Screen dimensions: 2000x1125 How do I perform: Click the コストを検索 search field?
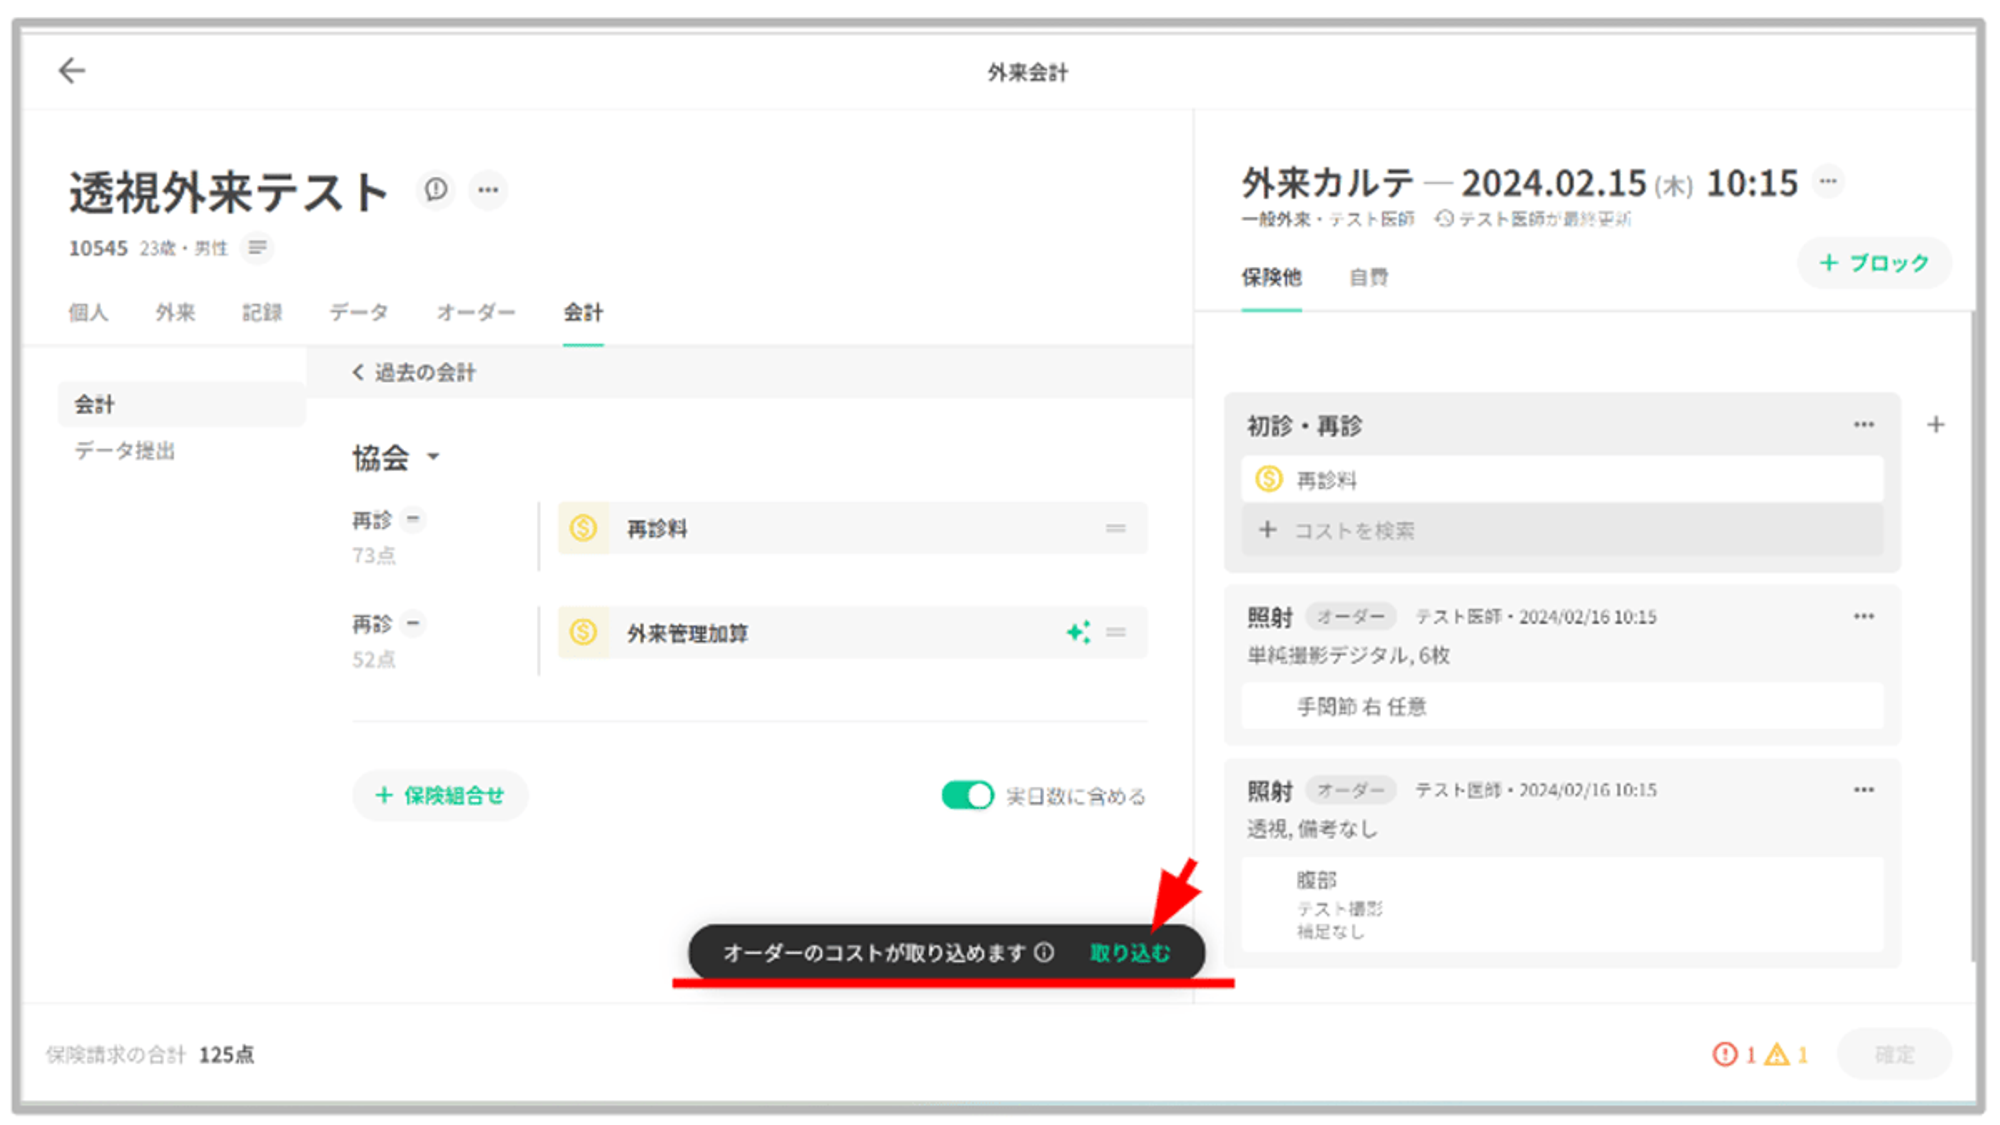pos(1562,530)
